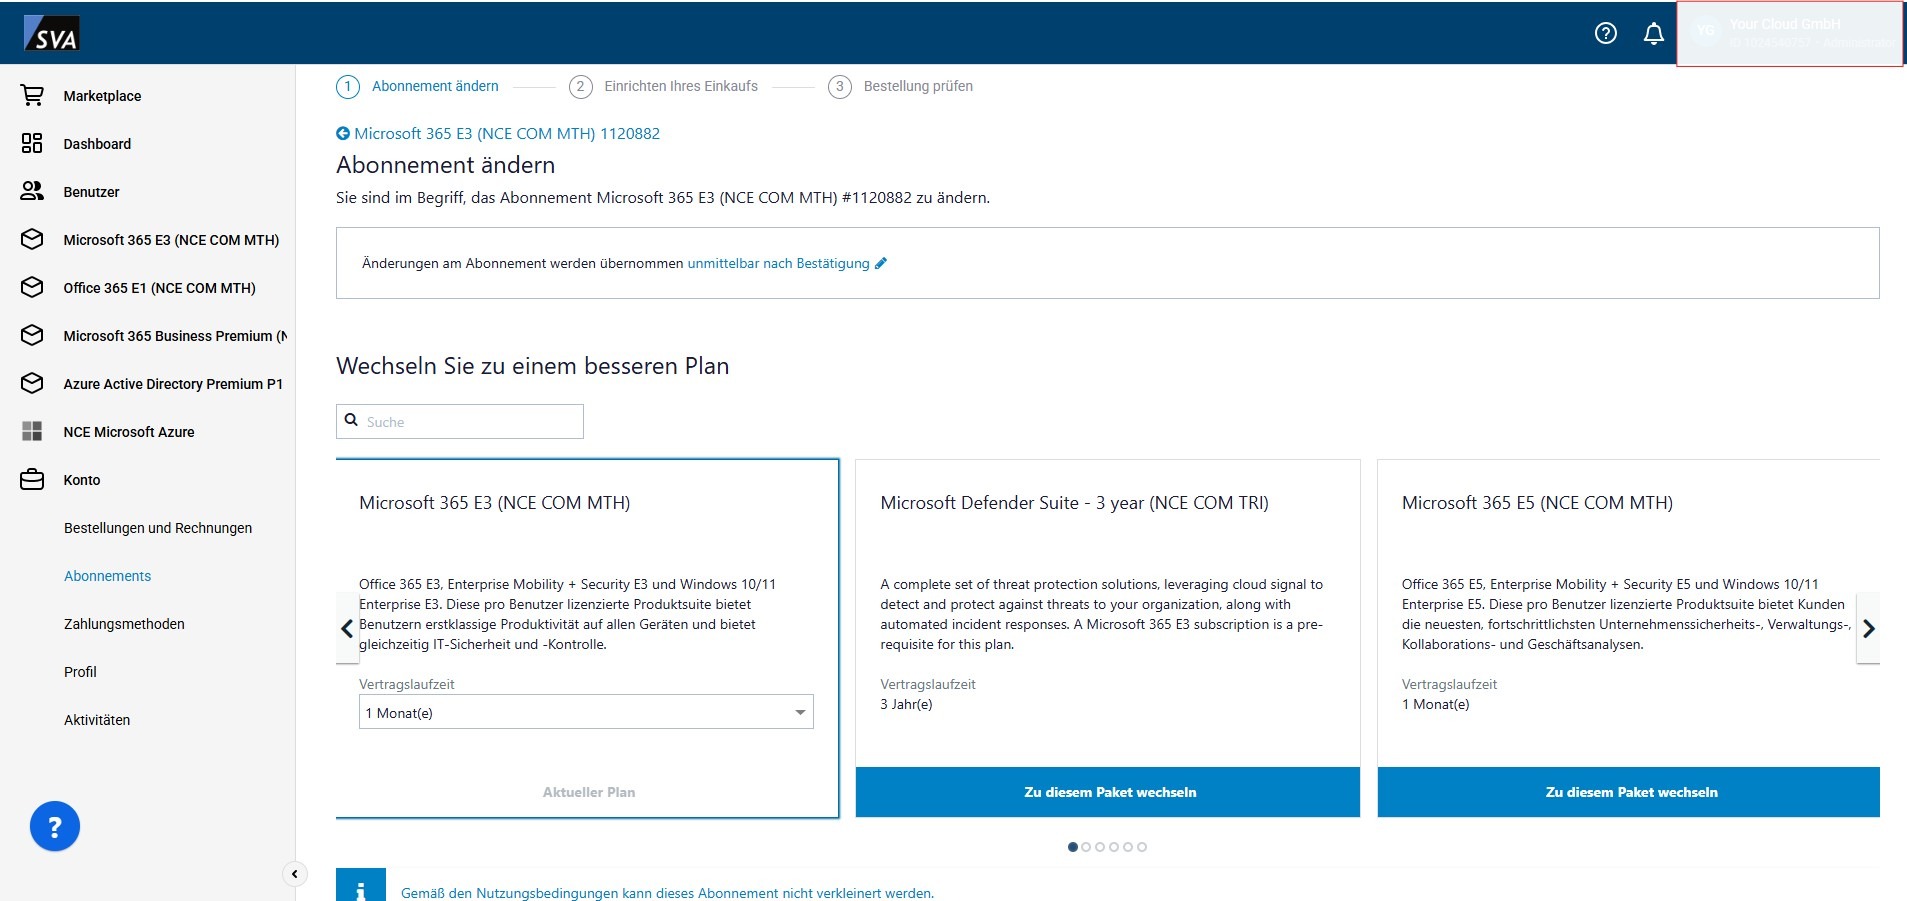Image resolution: width=1907 pixels, height=901 pixels.
Task: Open NCE Microsoft Azure
Action: [129, 432]
